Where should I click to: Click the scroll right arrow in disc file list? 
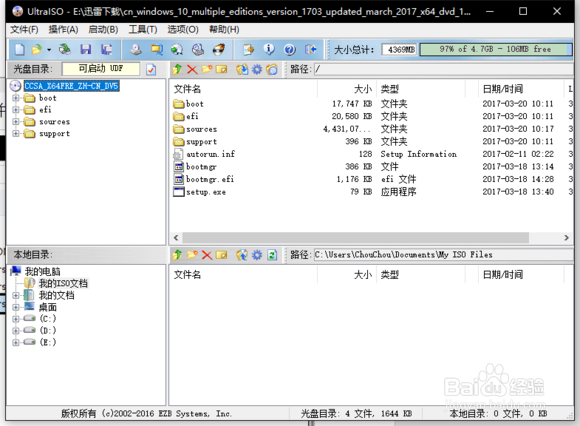pyautogui.click(x=566, y=237)
